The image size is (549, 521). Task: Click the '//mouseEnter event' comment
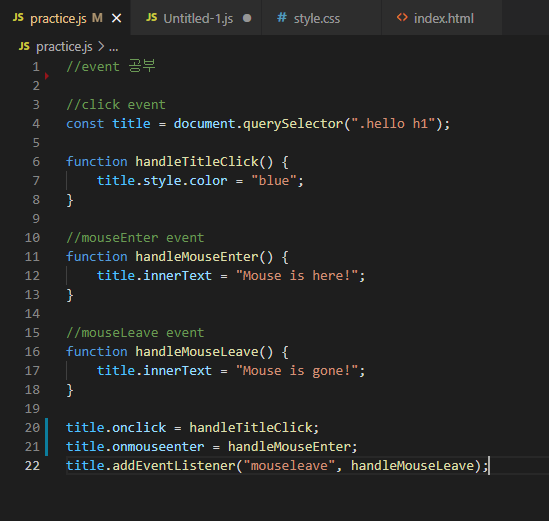click(x=135, y=237)
